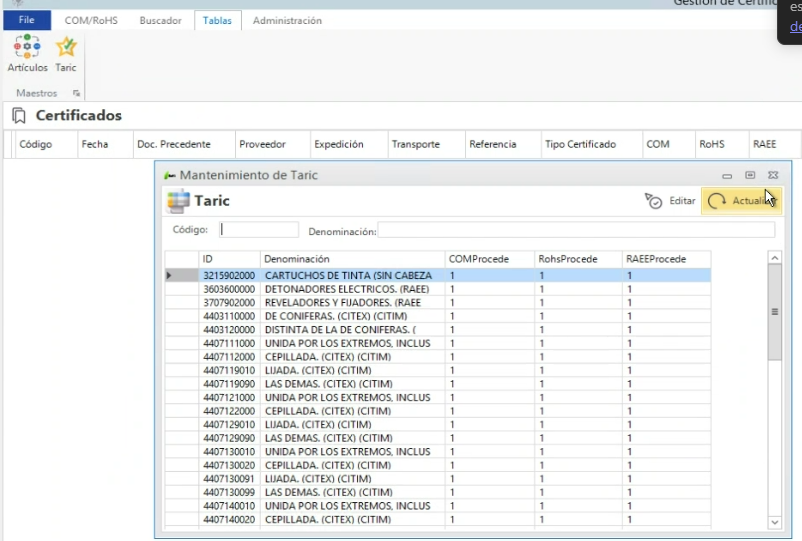This screenshot has height=541, width=802.
Task: Switch to the COM/RoHS tab
Action: (x=91, y=20)
